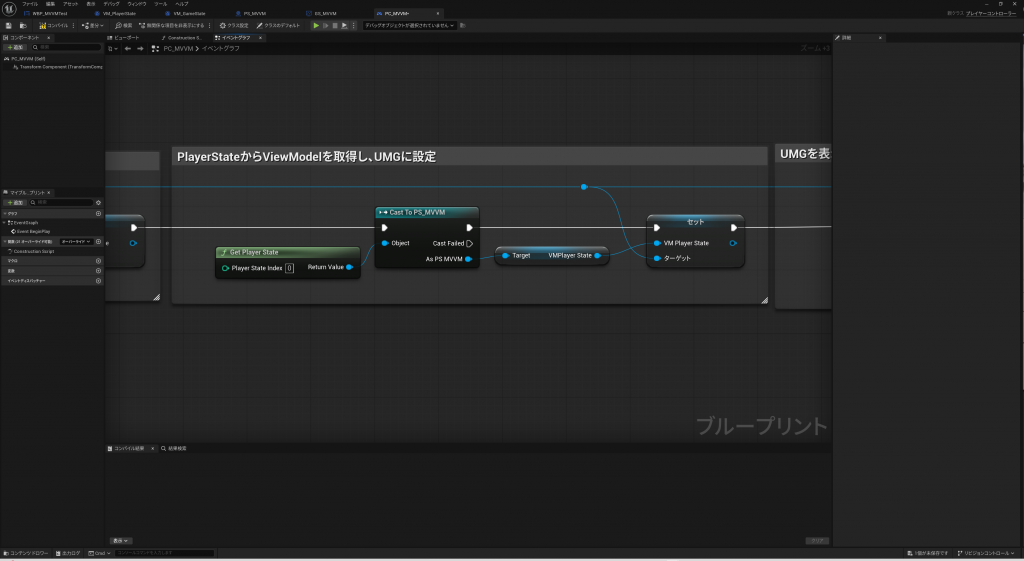Click the Player State Index input field

coord(289,268)
